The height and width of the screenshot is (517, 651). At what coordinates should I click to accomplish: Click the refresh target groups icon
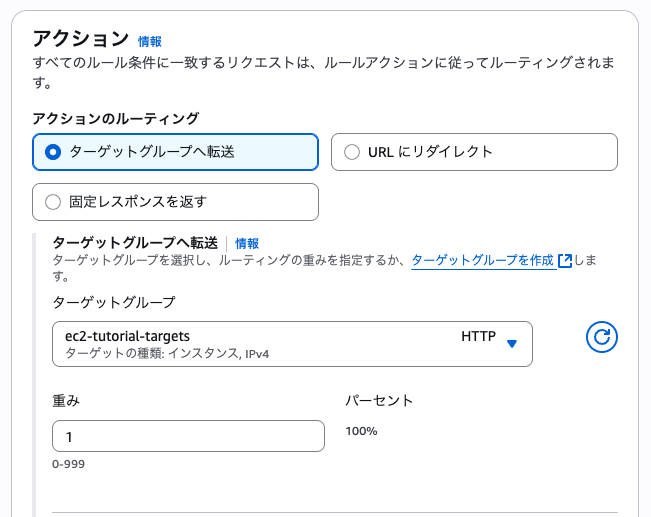(601, 337)
